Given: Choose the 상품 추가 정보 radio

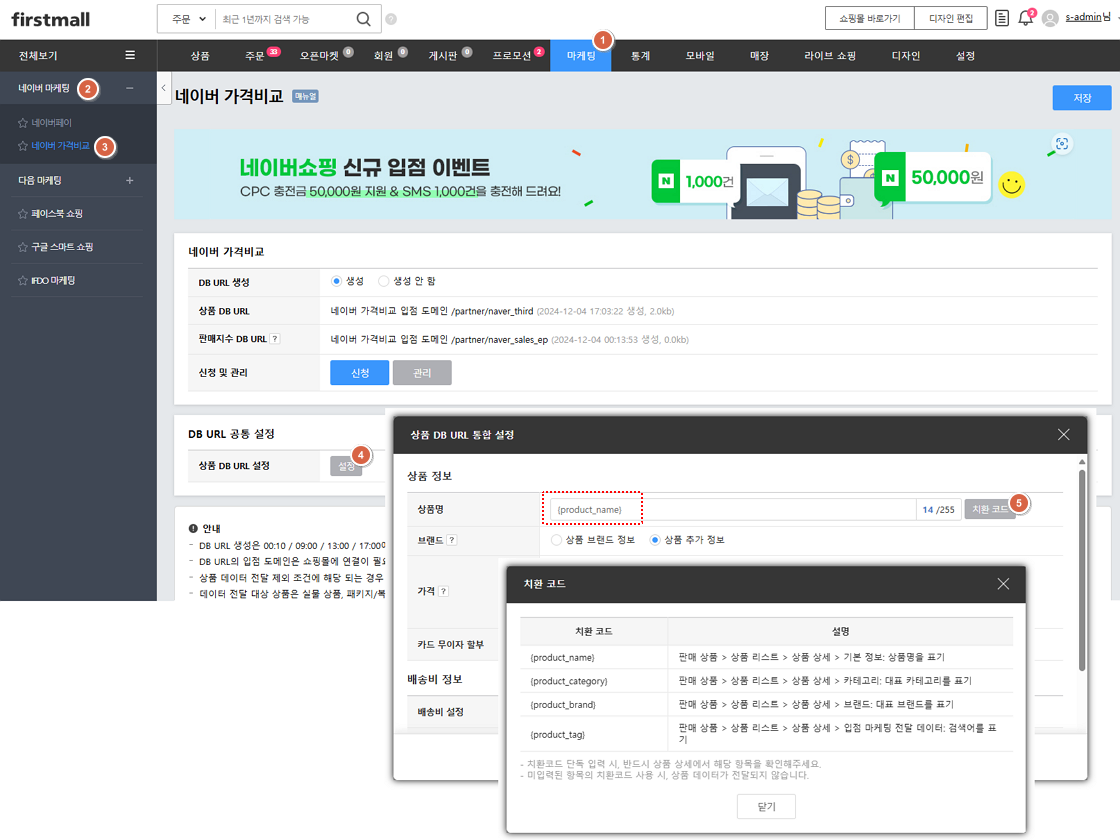Looking at the screenshot, I should click(655, 540).
